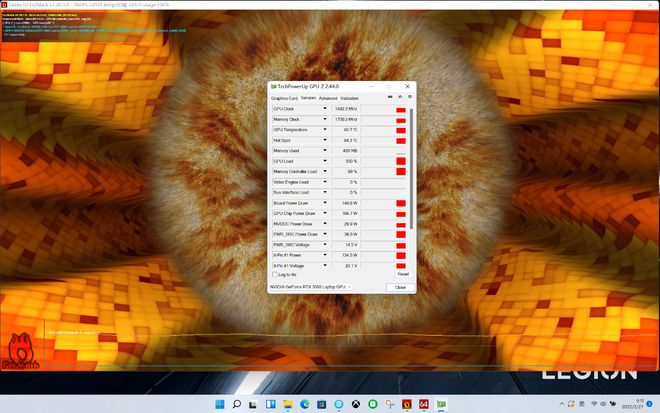Open Microsoft Edge from taskbar
660x413 pixels.
(x=305, y=404)
